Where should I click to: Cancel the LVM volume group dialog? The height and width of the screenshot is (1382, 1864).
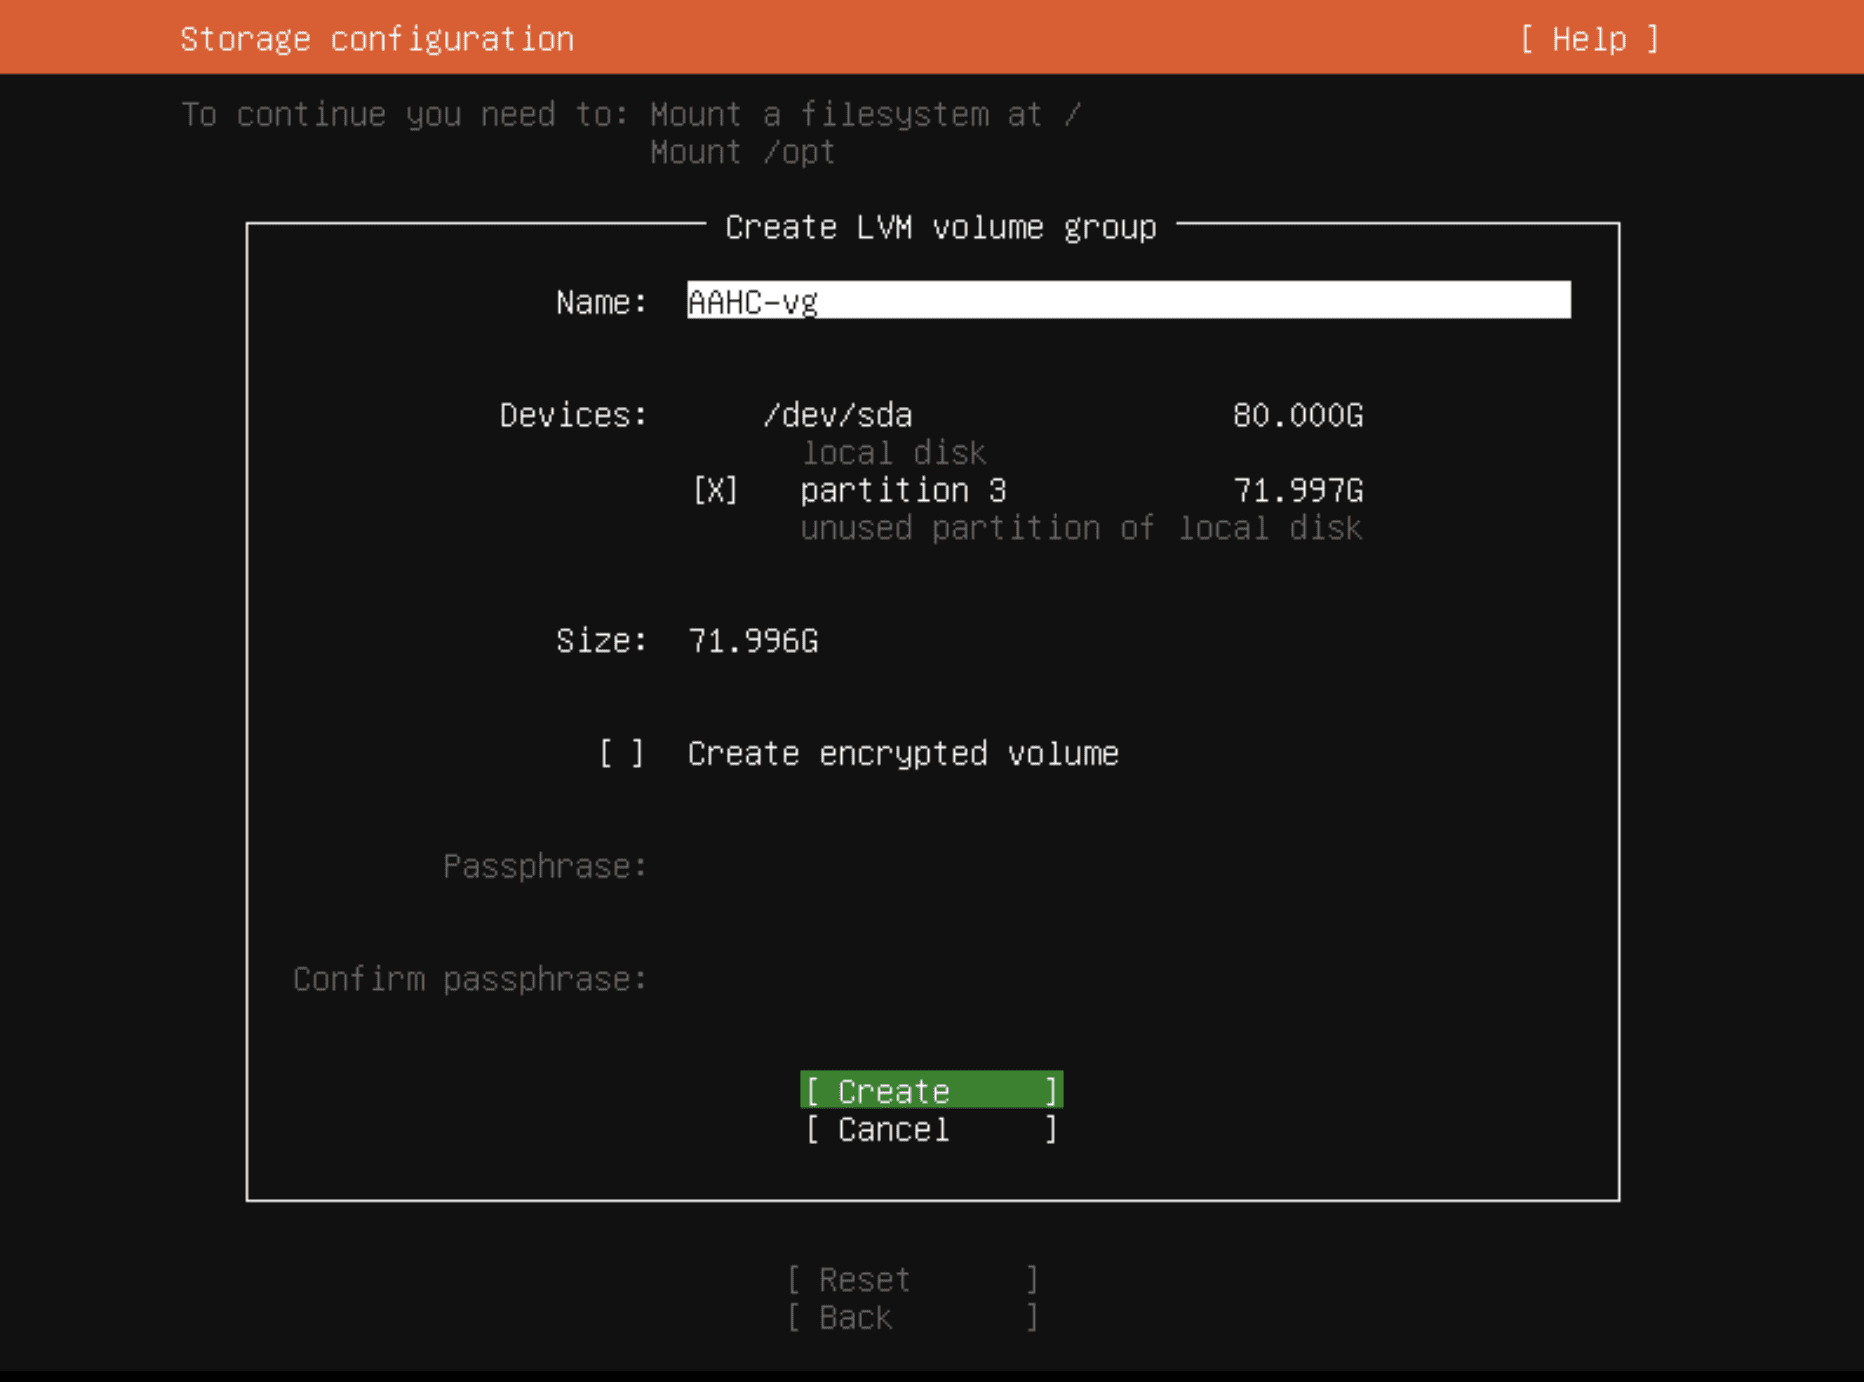pyautogui.click(x=930, y=1130)
